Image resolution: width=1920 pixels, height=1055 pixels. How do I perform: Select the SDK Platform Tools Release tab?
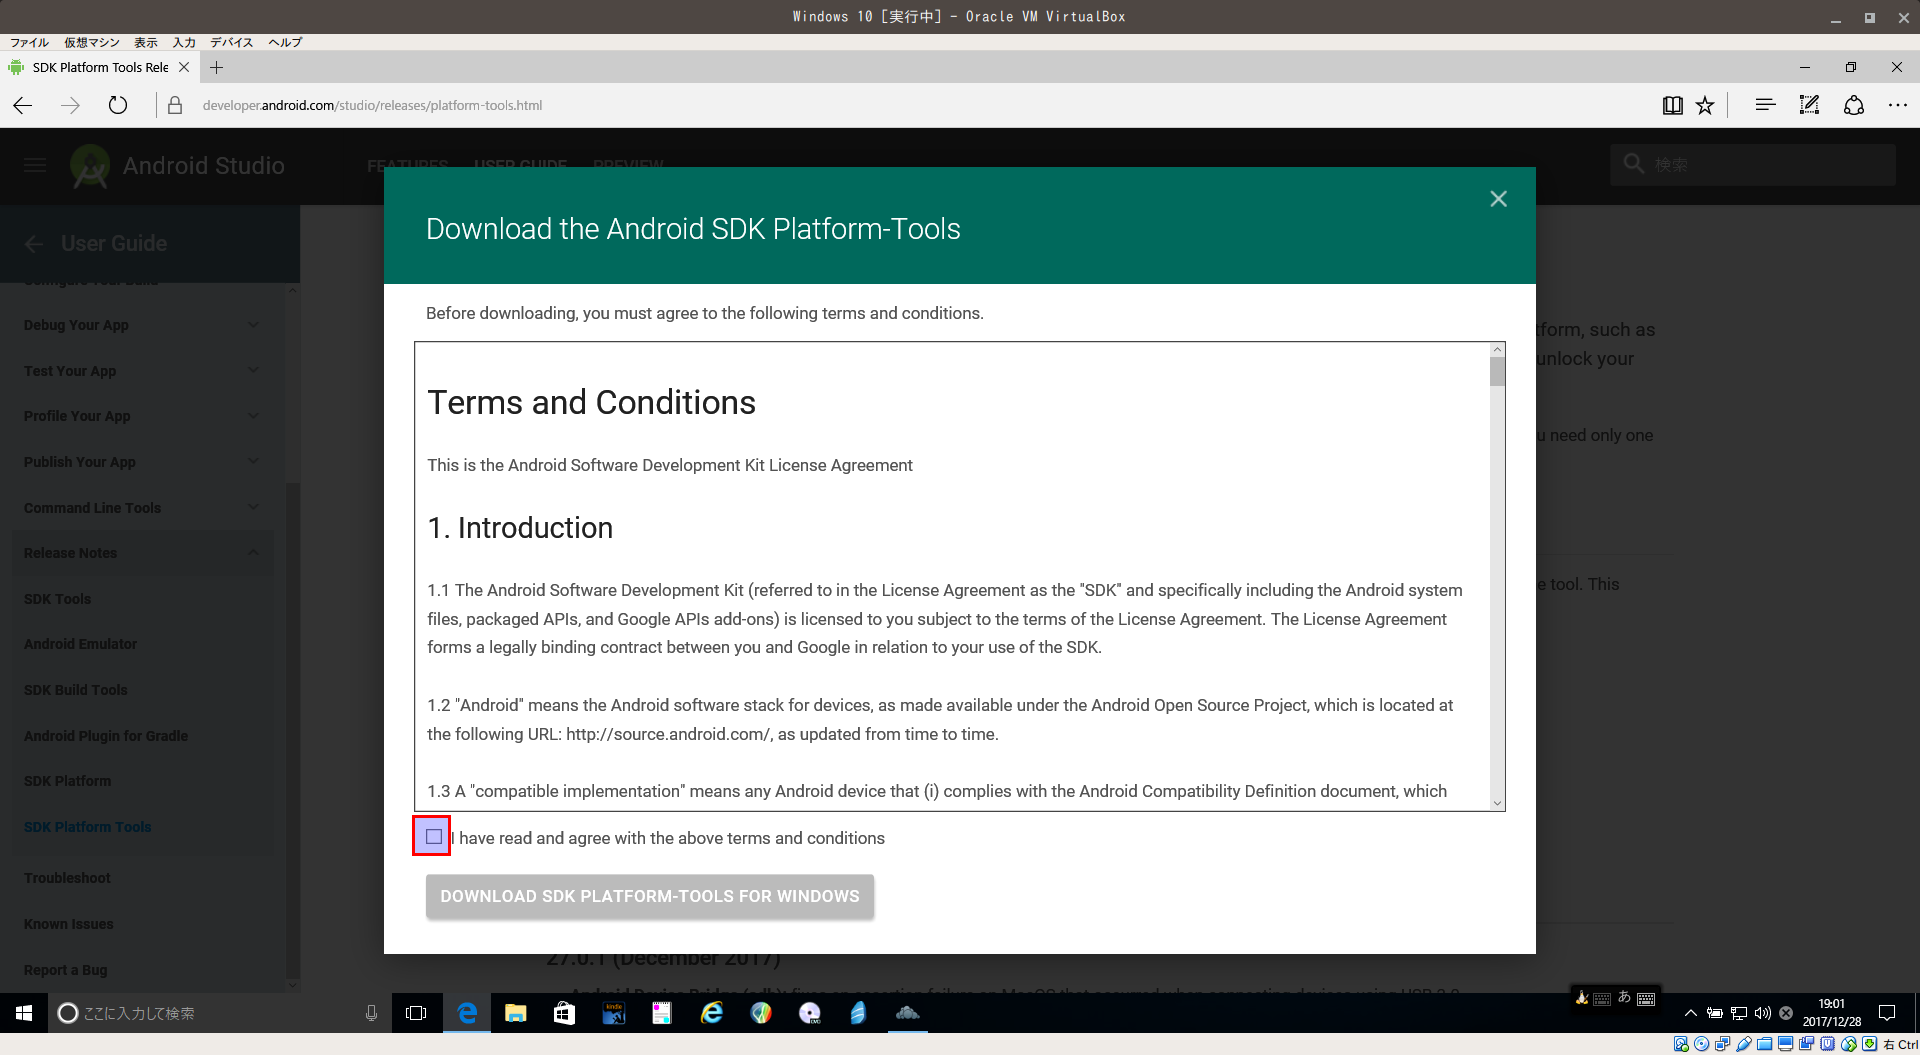100,67
